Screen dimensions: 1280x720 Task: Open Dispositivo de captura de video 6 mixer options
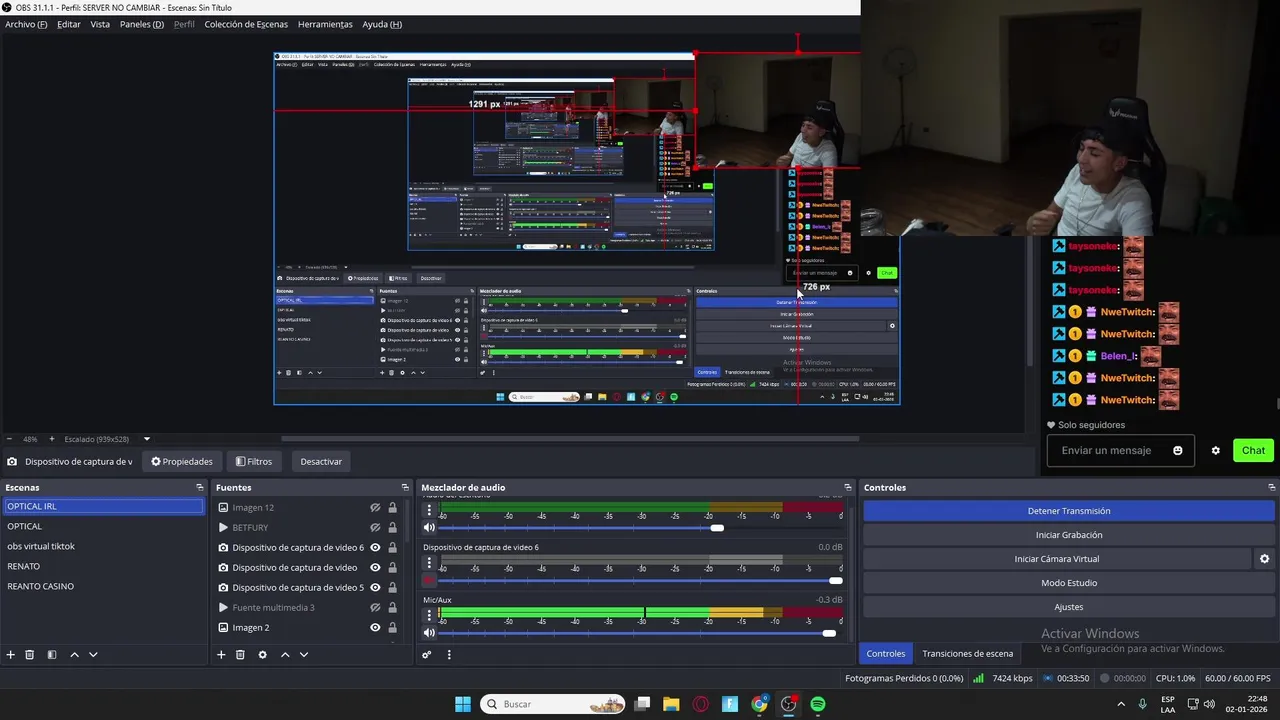(429, 563)
